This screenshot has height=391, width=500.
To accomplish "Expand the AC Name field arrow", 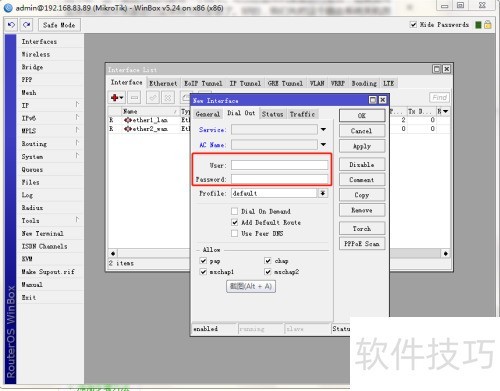I will tap(323, 145).
